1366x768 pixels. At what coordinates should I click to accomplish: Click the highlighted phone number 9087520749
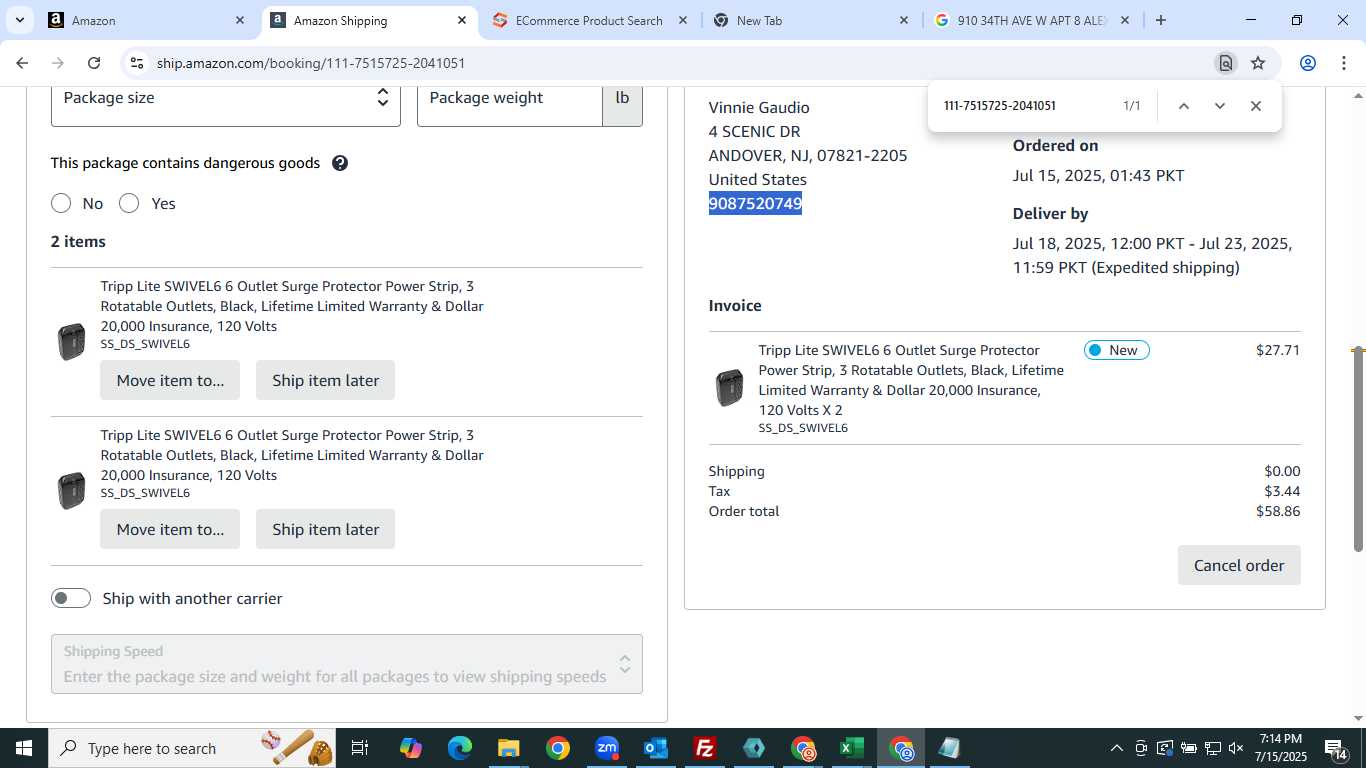coord(755,204)
